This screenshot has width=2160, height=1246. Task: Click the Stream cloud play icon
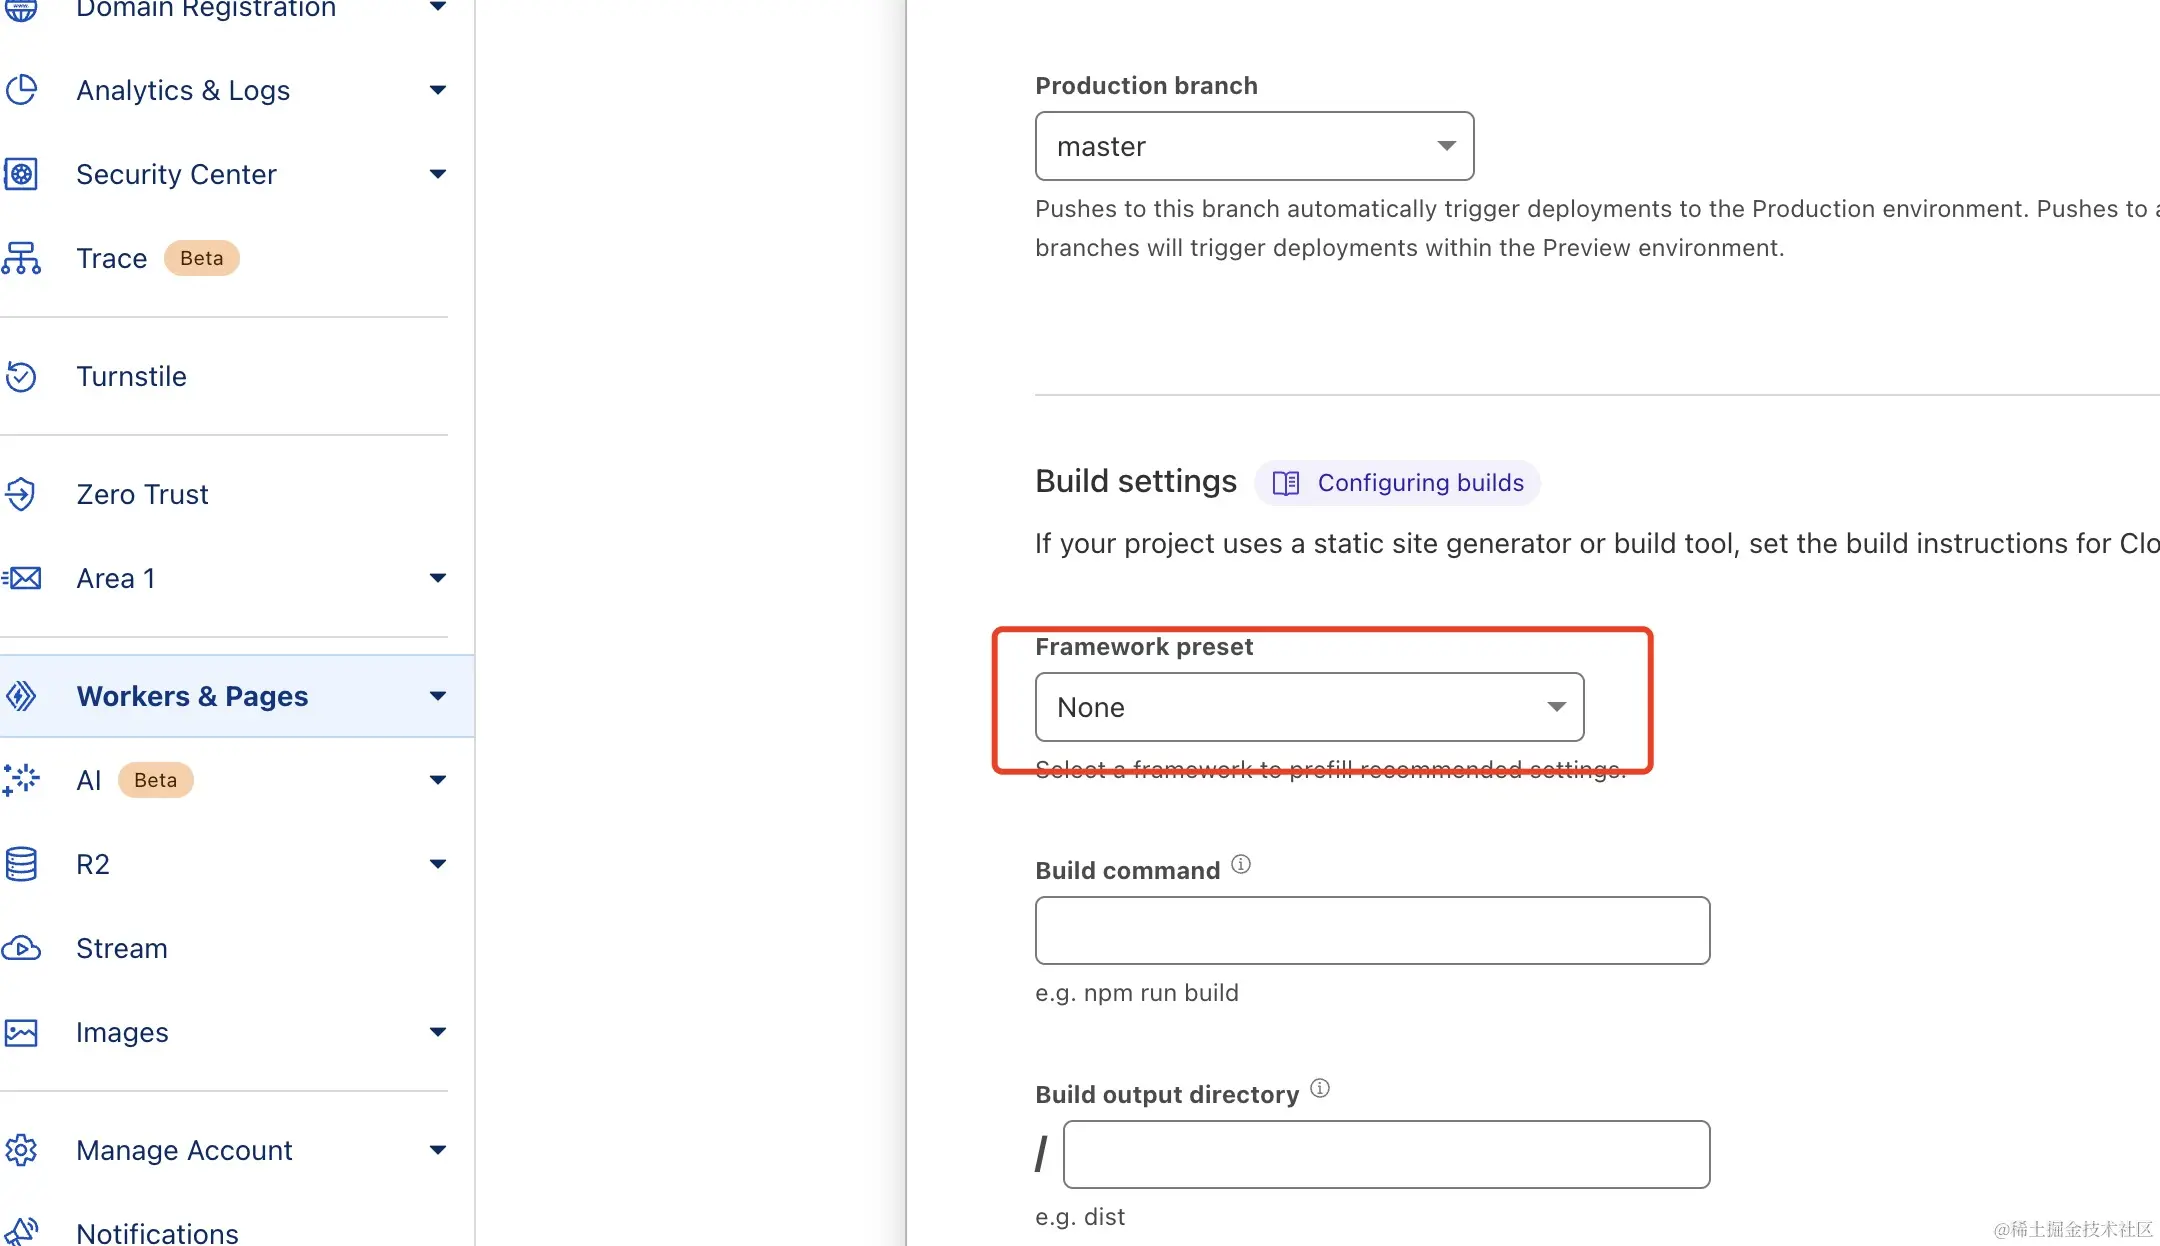(x=21, y=948)
